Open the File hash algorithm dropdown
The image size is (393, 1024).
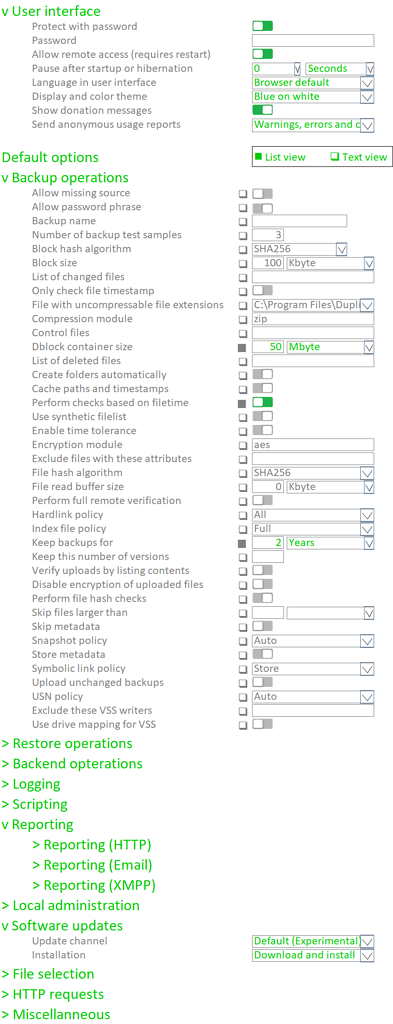[x=313, y=473]
